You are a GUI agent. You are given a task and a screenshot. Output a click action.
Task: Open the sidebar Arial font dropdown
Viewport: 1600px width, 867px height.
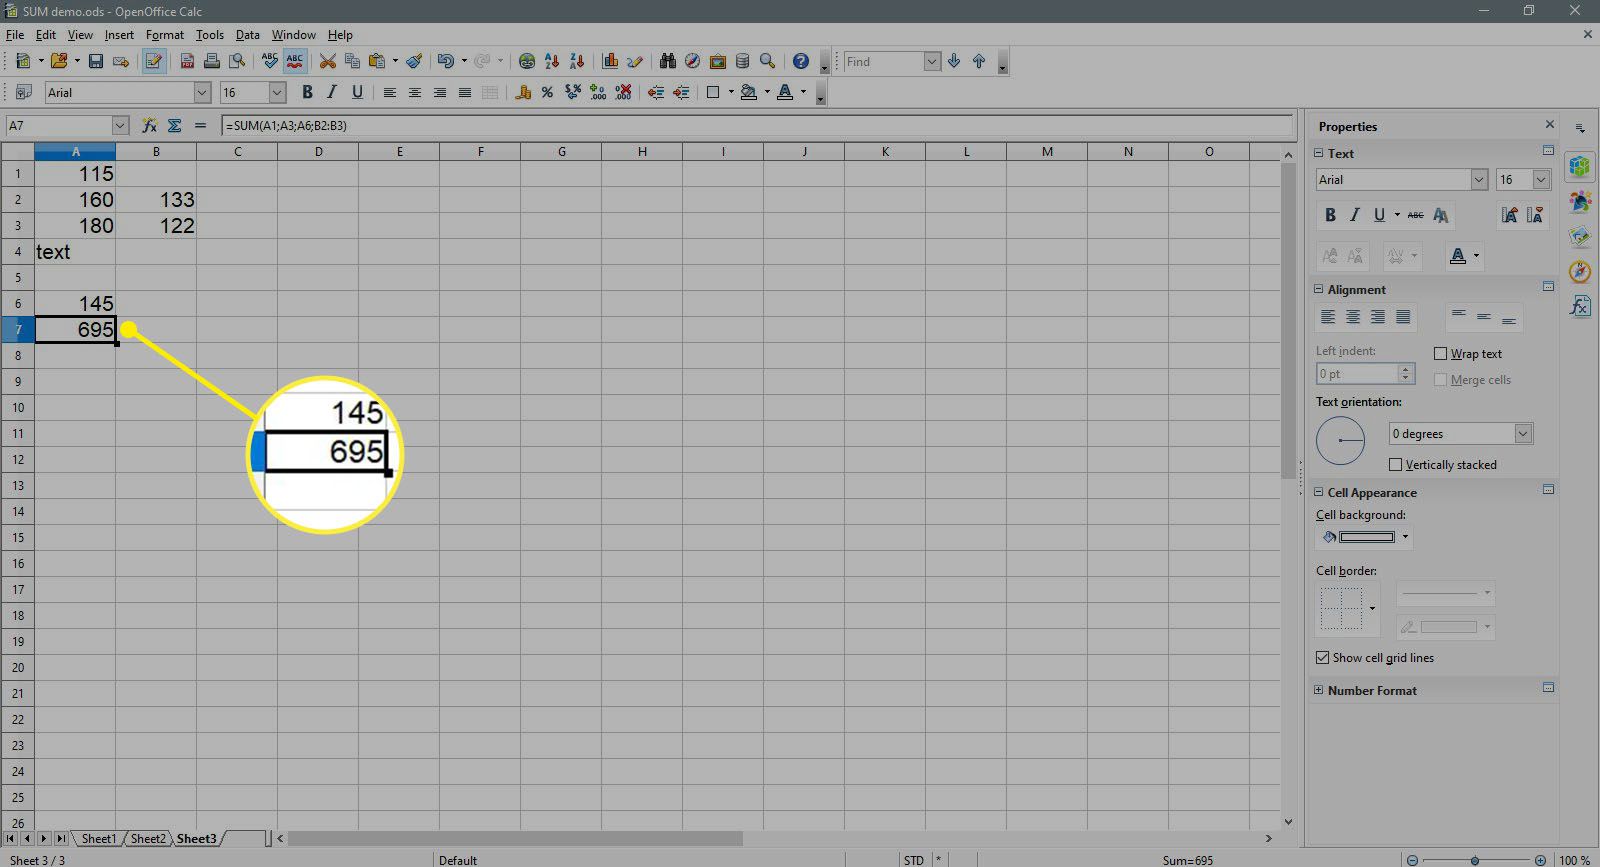pyautogui.click(x=1479, y=180)
